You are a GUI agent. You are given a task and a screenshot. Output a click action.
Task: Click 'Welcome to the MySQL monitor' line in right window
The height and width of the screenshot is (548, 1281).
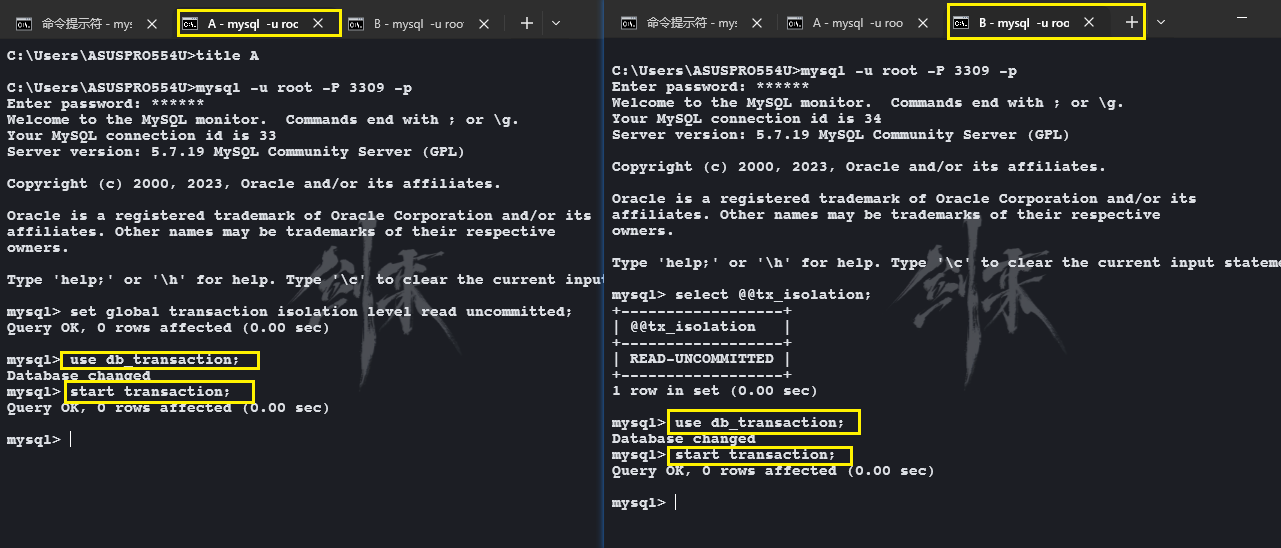coord(867,102)
